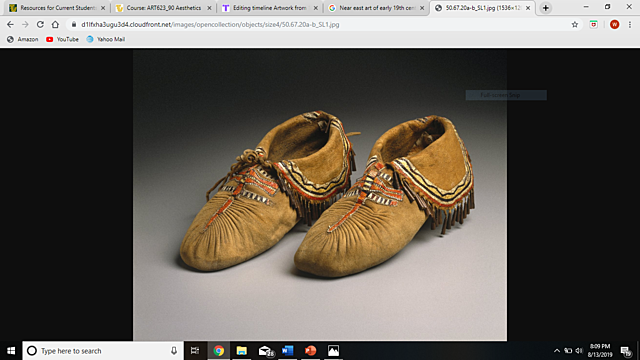Screen dimensions: 640x360
Task: Switch to Editing timeline Artwork tab
Action: (x=269, y=8)
